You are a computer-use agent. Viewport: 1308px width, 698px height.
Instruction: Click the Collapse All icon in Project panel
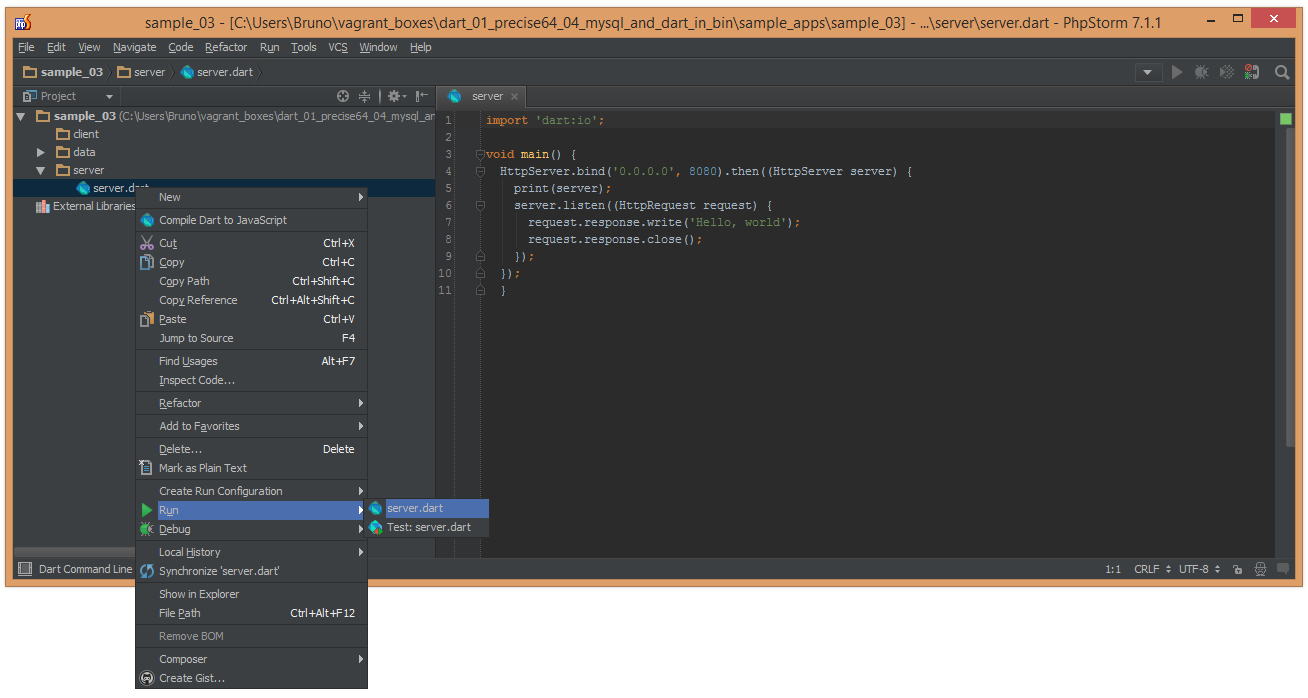(365, 96)
